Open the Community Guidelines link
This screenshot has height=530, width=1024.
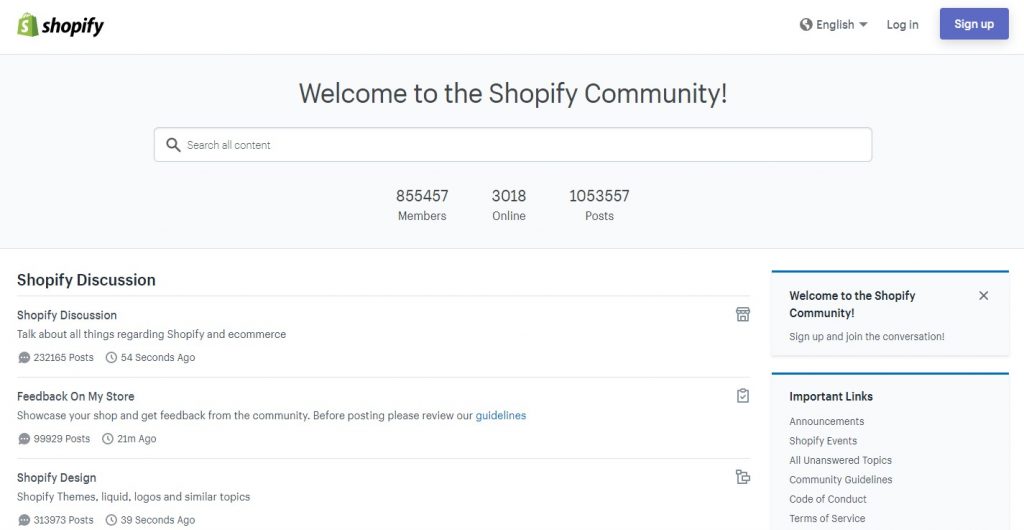840,479
